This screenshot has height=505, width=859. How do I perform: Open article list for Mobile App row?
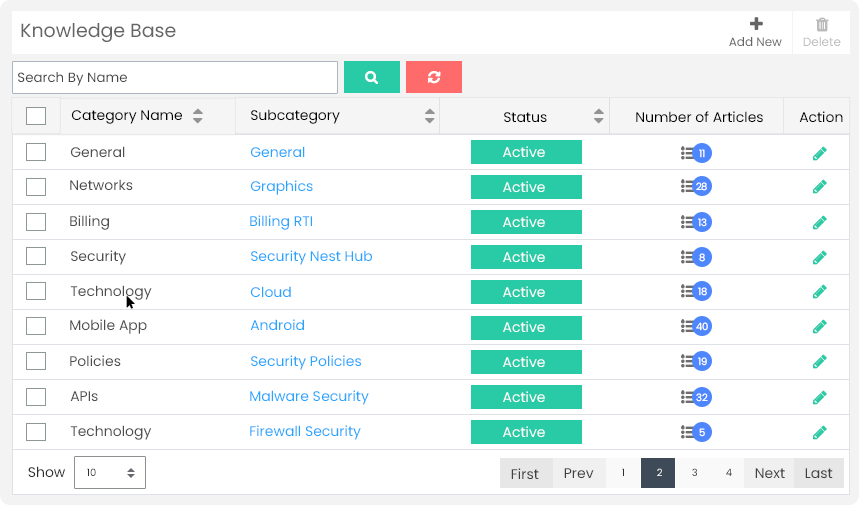pyautogui.click(x=696, y=326)
